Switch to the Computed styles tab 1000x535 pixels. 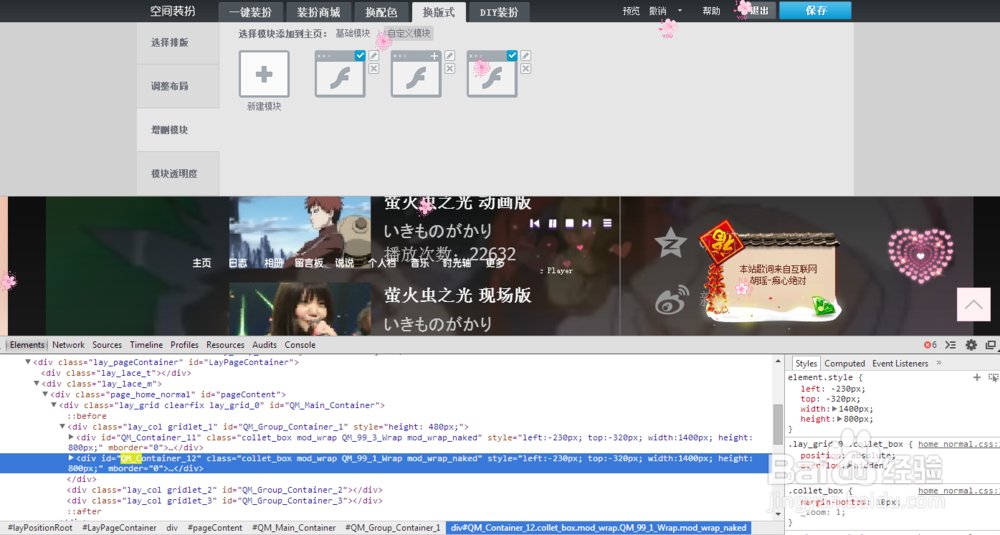(x=844, y=363)
